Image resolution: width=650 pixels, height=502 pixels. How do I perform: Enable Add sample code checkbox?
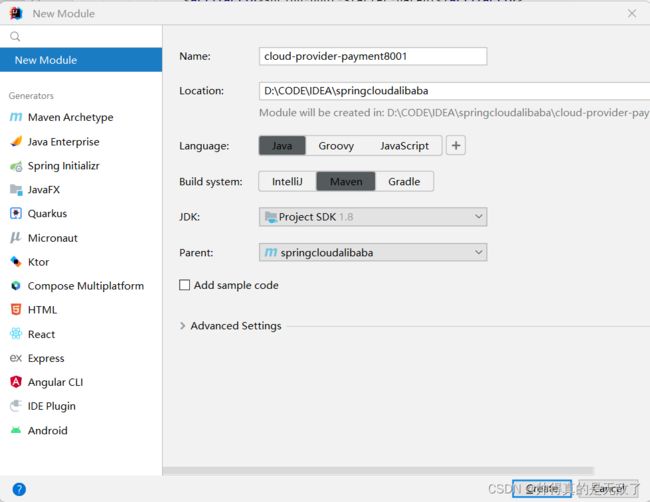click(184, 285)
